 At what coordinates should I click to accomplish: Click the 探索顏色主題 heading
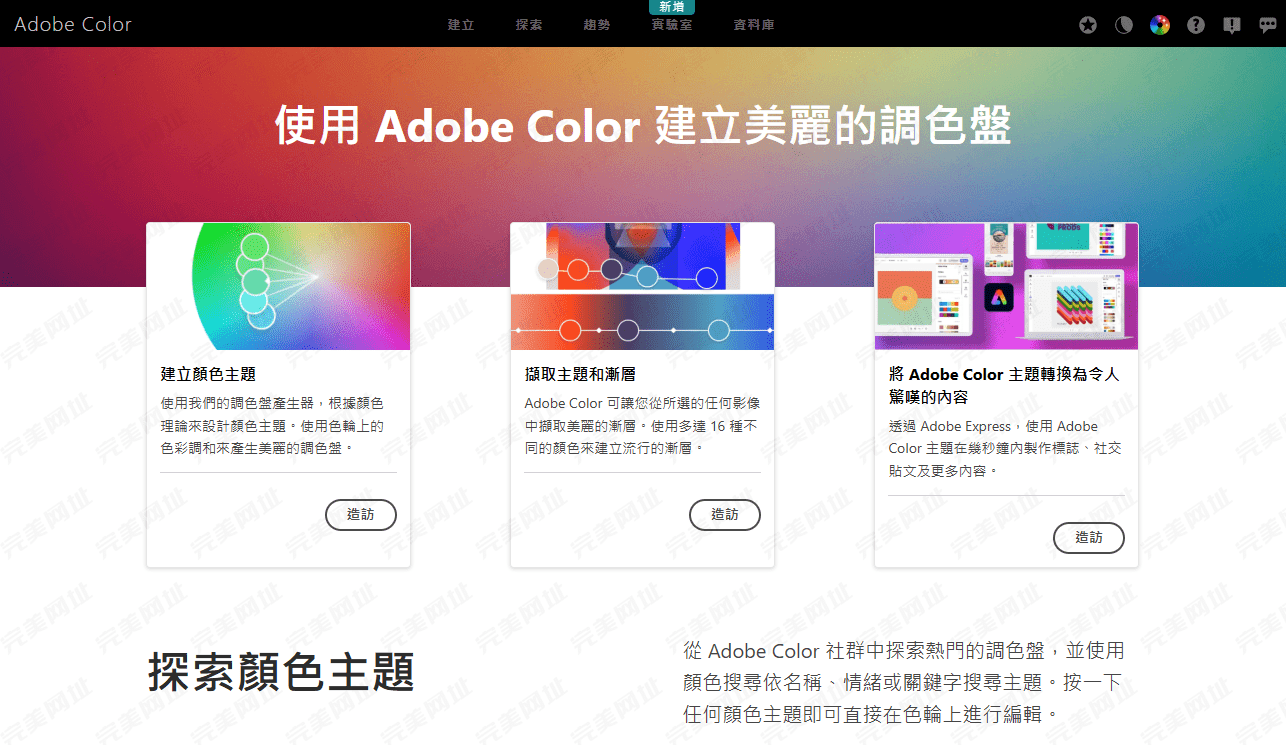click(x=281, y=671)
